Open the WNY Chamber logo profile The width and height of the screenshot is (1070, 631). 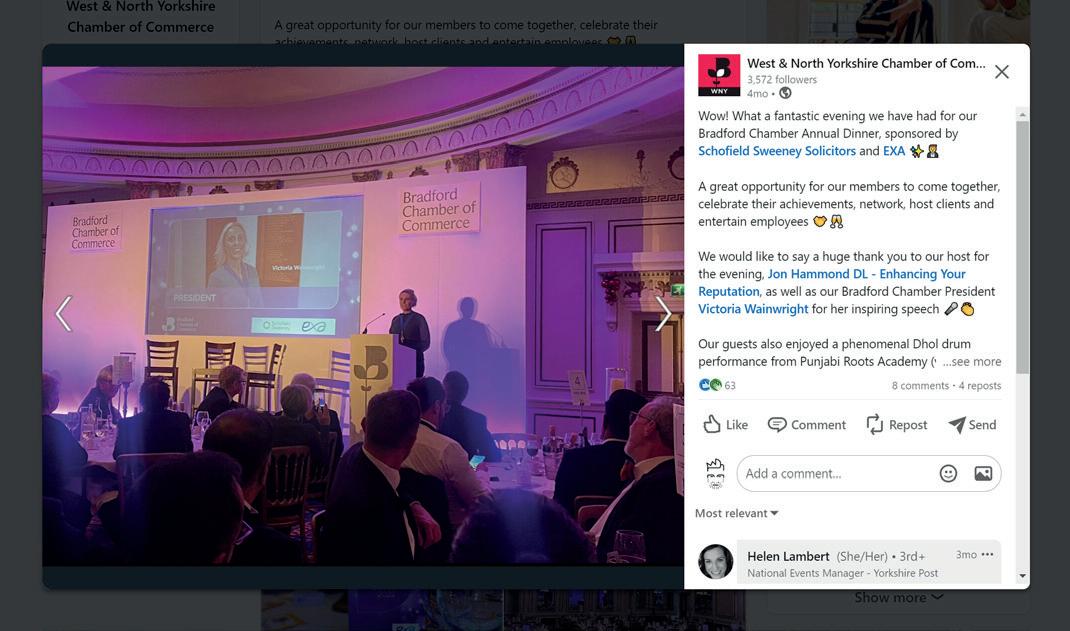coord(719,75)
